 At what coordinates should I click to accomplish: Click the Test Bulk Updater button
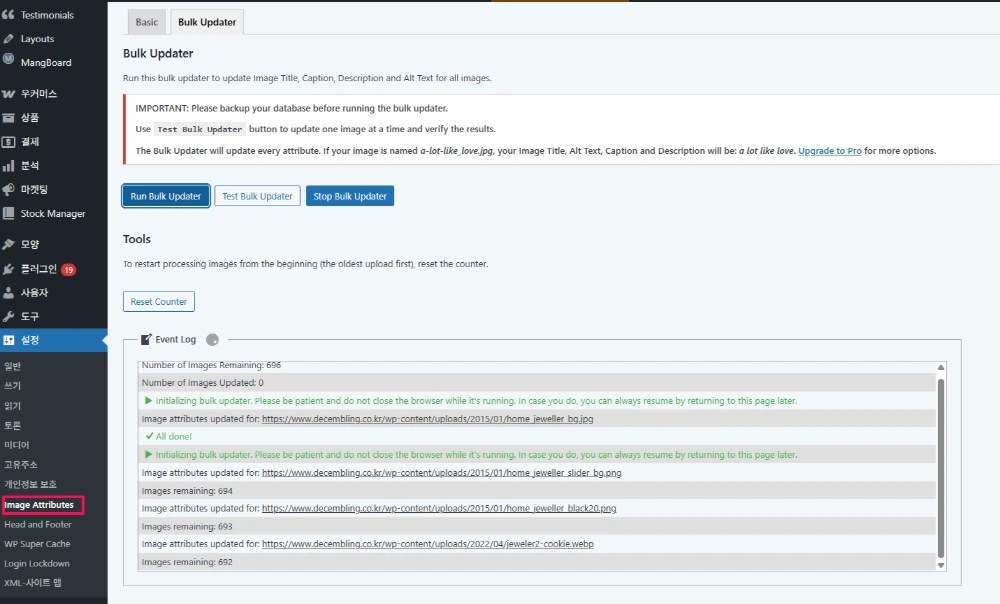coord(257,197)
